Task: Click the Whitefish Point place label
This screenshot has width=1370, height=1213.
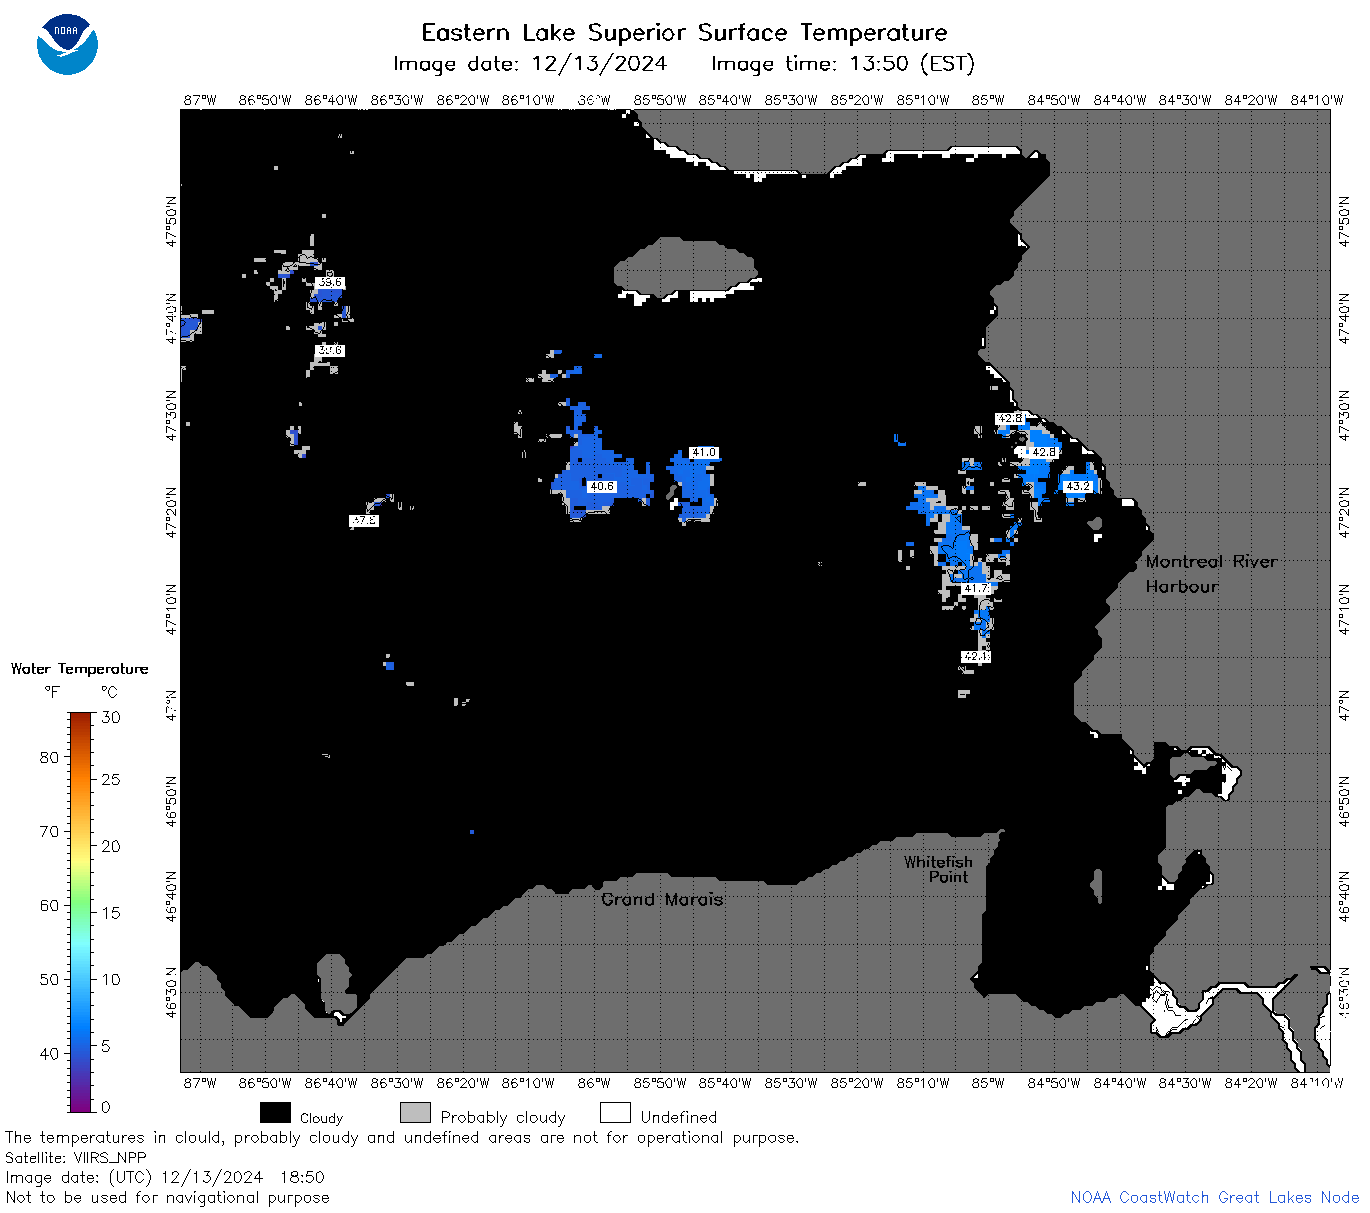Action: pyautogui.click(x=938, y=869)
